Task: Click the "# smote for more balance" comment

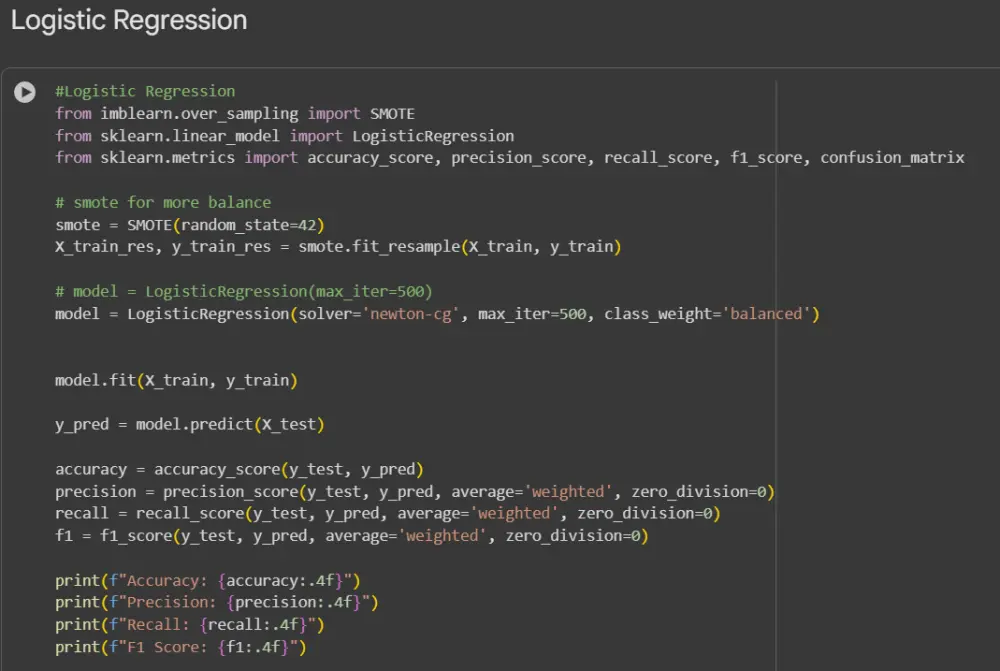Action: click(163, 202)
